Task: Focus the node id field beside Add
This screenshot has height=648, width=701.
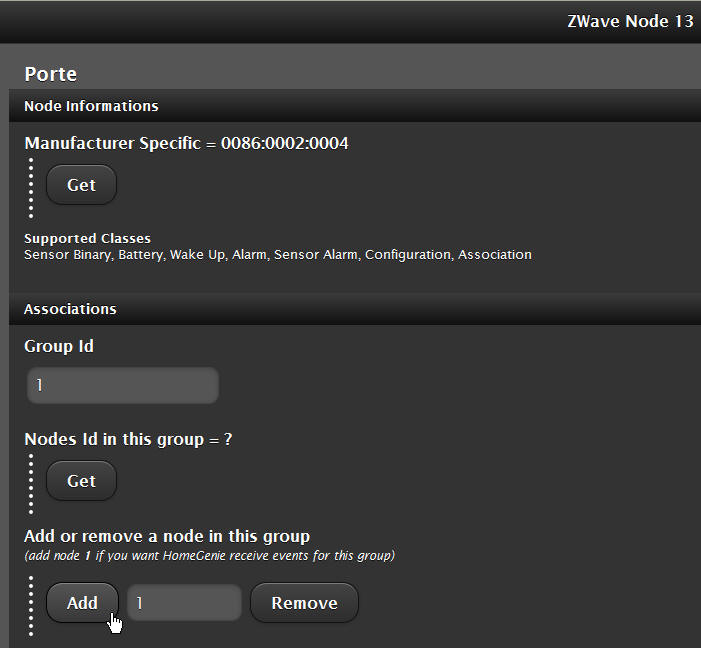Action: (x=185, y=603)
